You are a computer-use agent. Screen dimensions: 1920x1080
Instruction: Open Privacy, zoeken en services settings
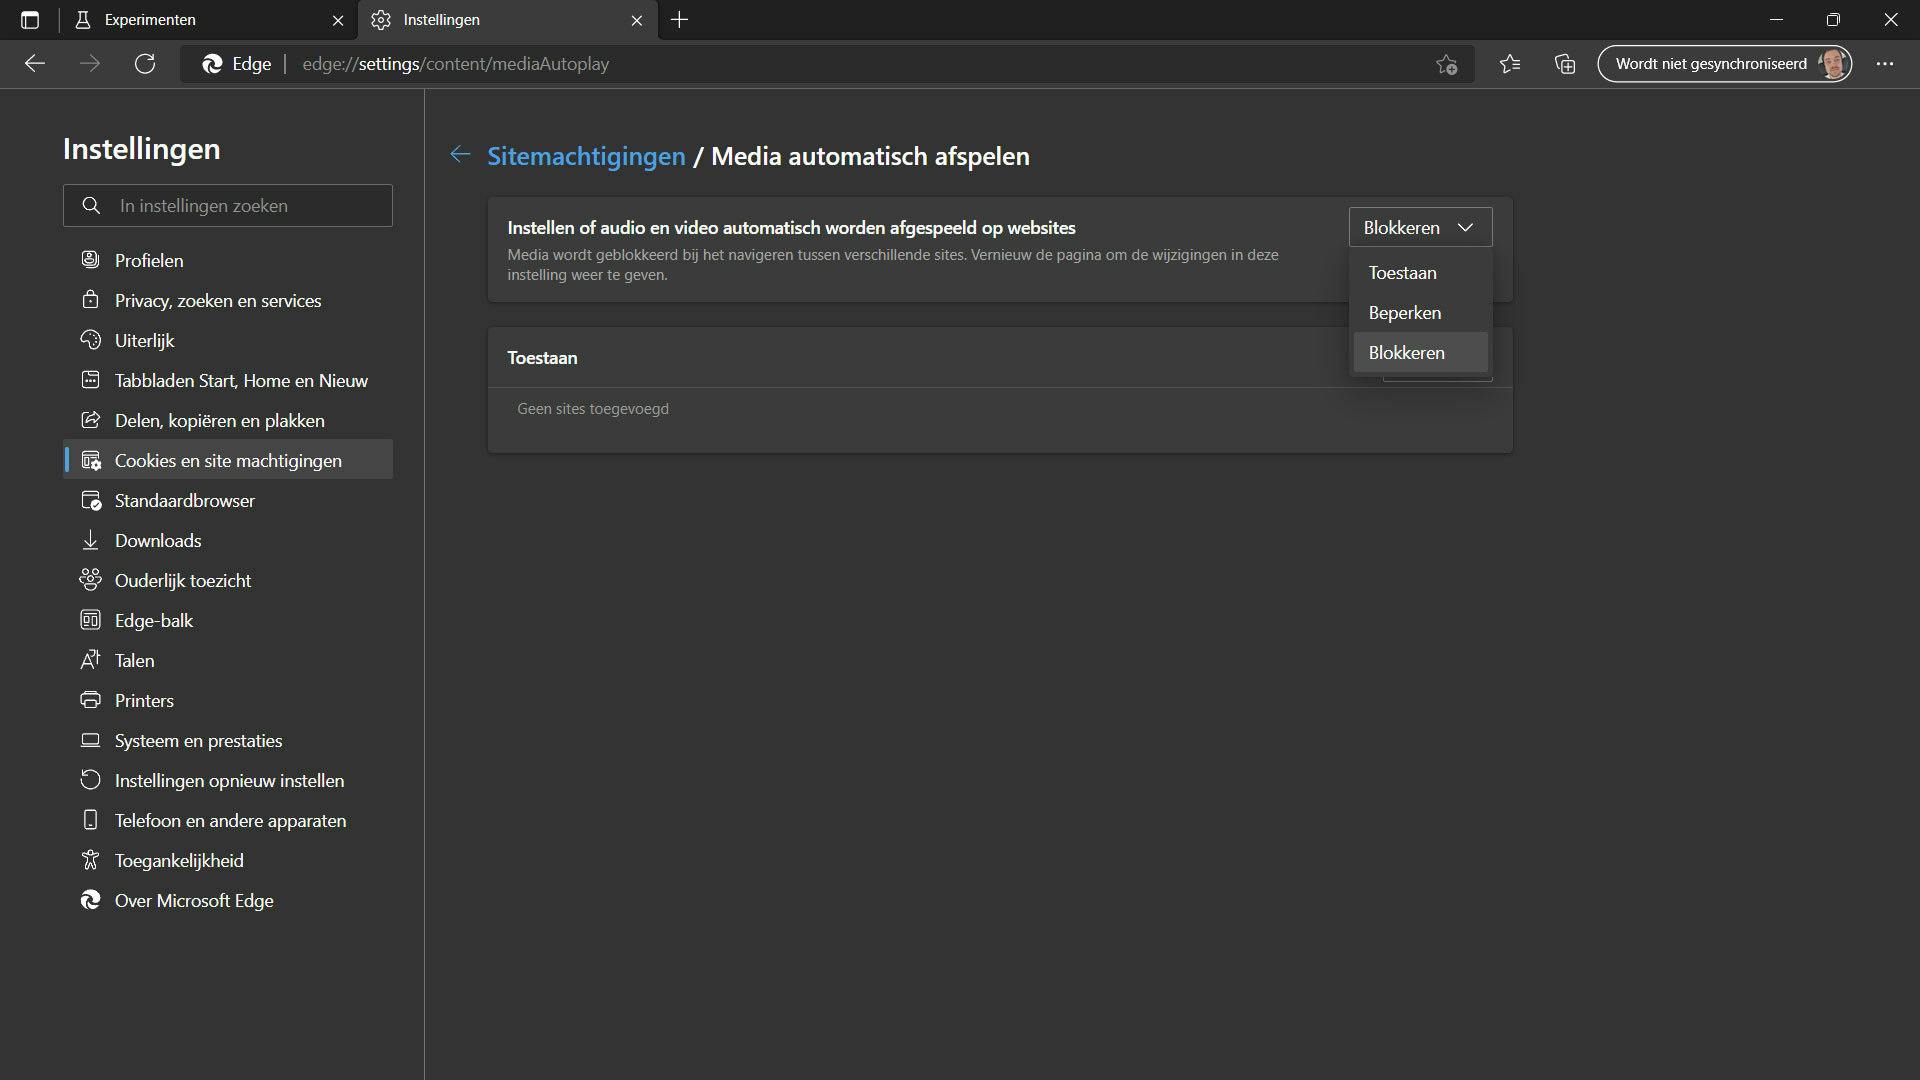coord(217,301)
